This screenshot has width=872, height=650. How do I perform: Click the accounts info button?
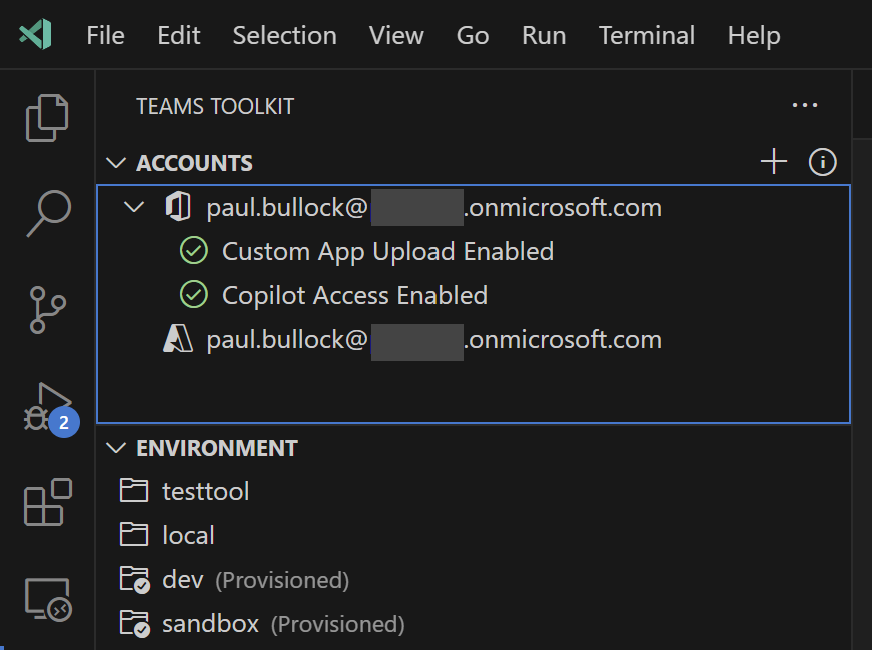pos(822,161)
